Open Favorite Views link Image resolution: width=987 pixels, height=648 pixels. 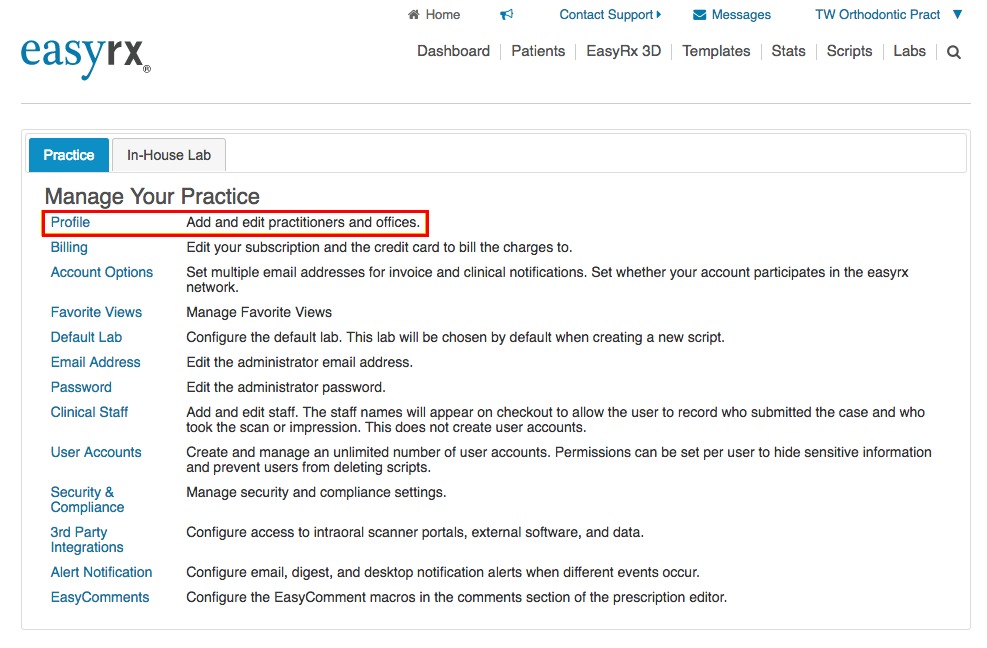click(x=96, y=312)
